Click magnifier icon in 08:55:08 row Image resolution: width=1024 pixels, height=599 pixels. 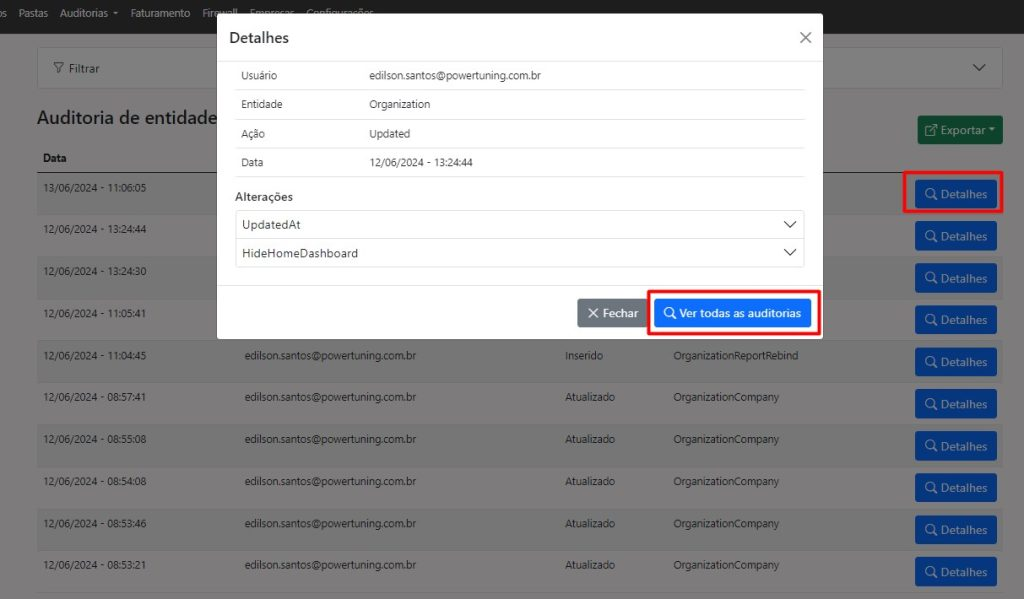pyautogui.click(x=930, y=446)
